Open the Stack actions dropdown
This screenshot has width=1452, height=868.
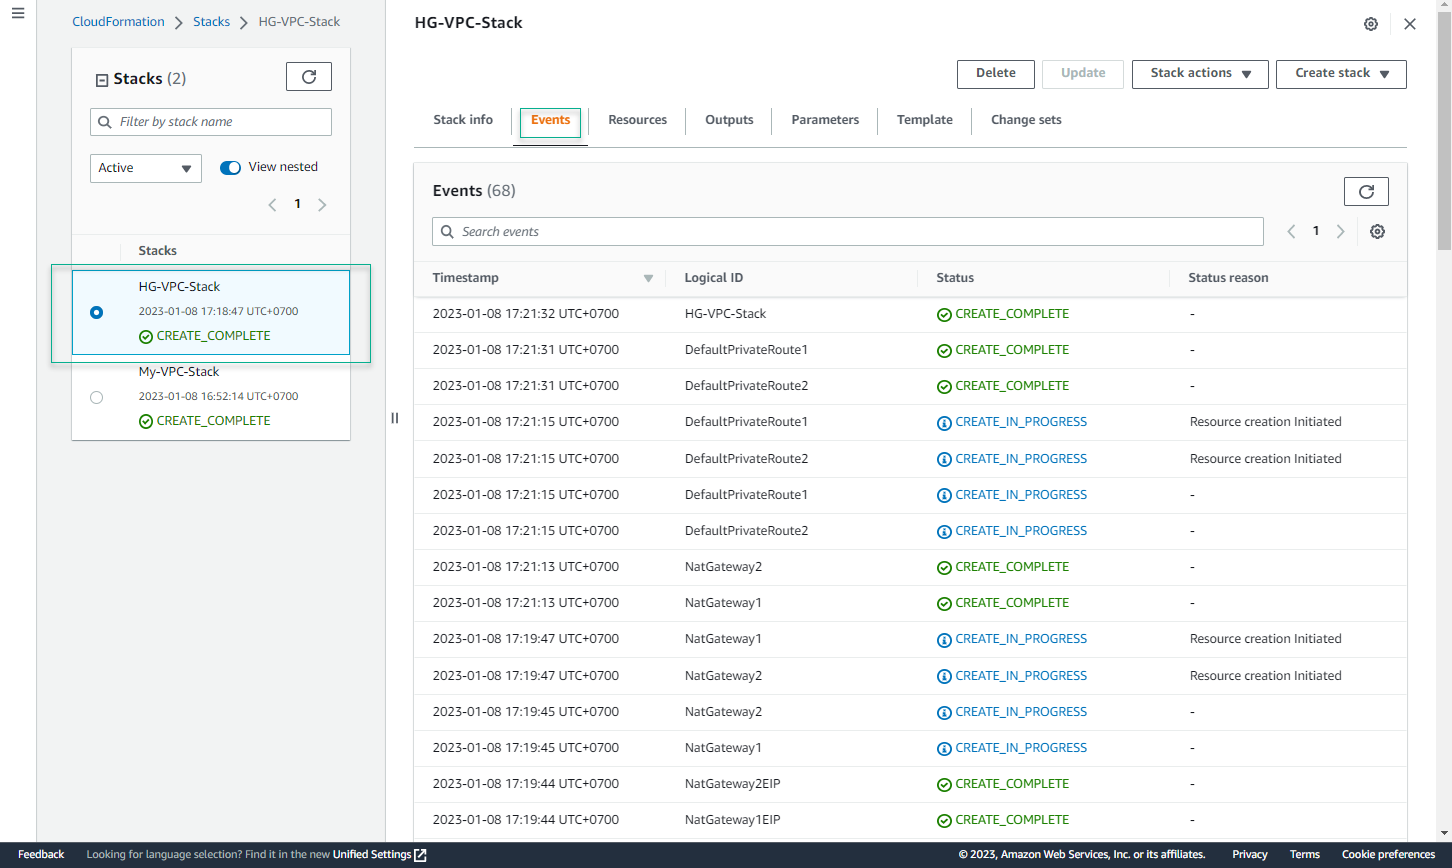point(1200,74)
